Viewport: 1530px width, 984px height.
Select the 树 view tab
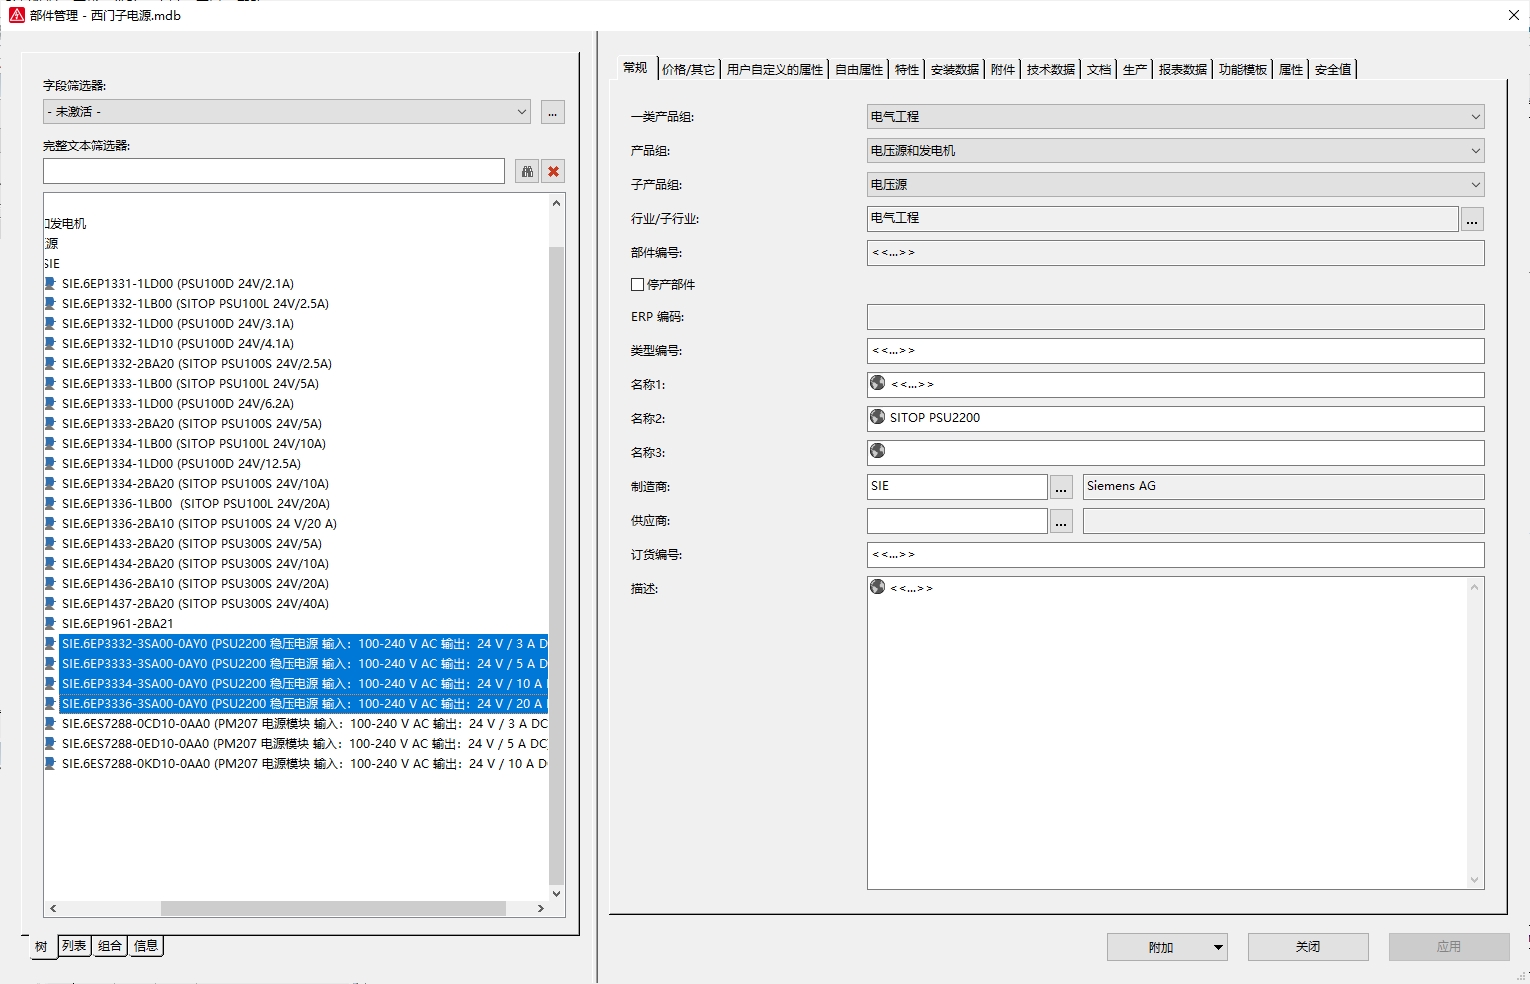[41, 947]
